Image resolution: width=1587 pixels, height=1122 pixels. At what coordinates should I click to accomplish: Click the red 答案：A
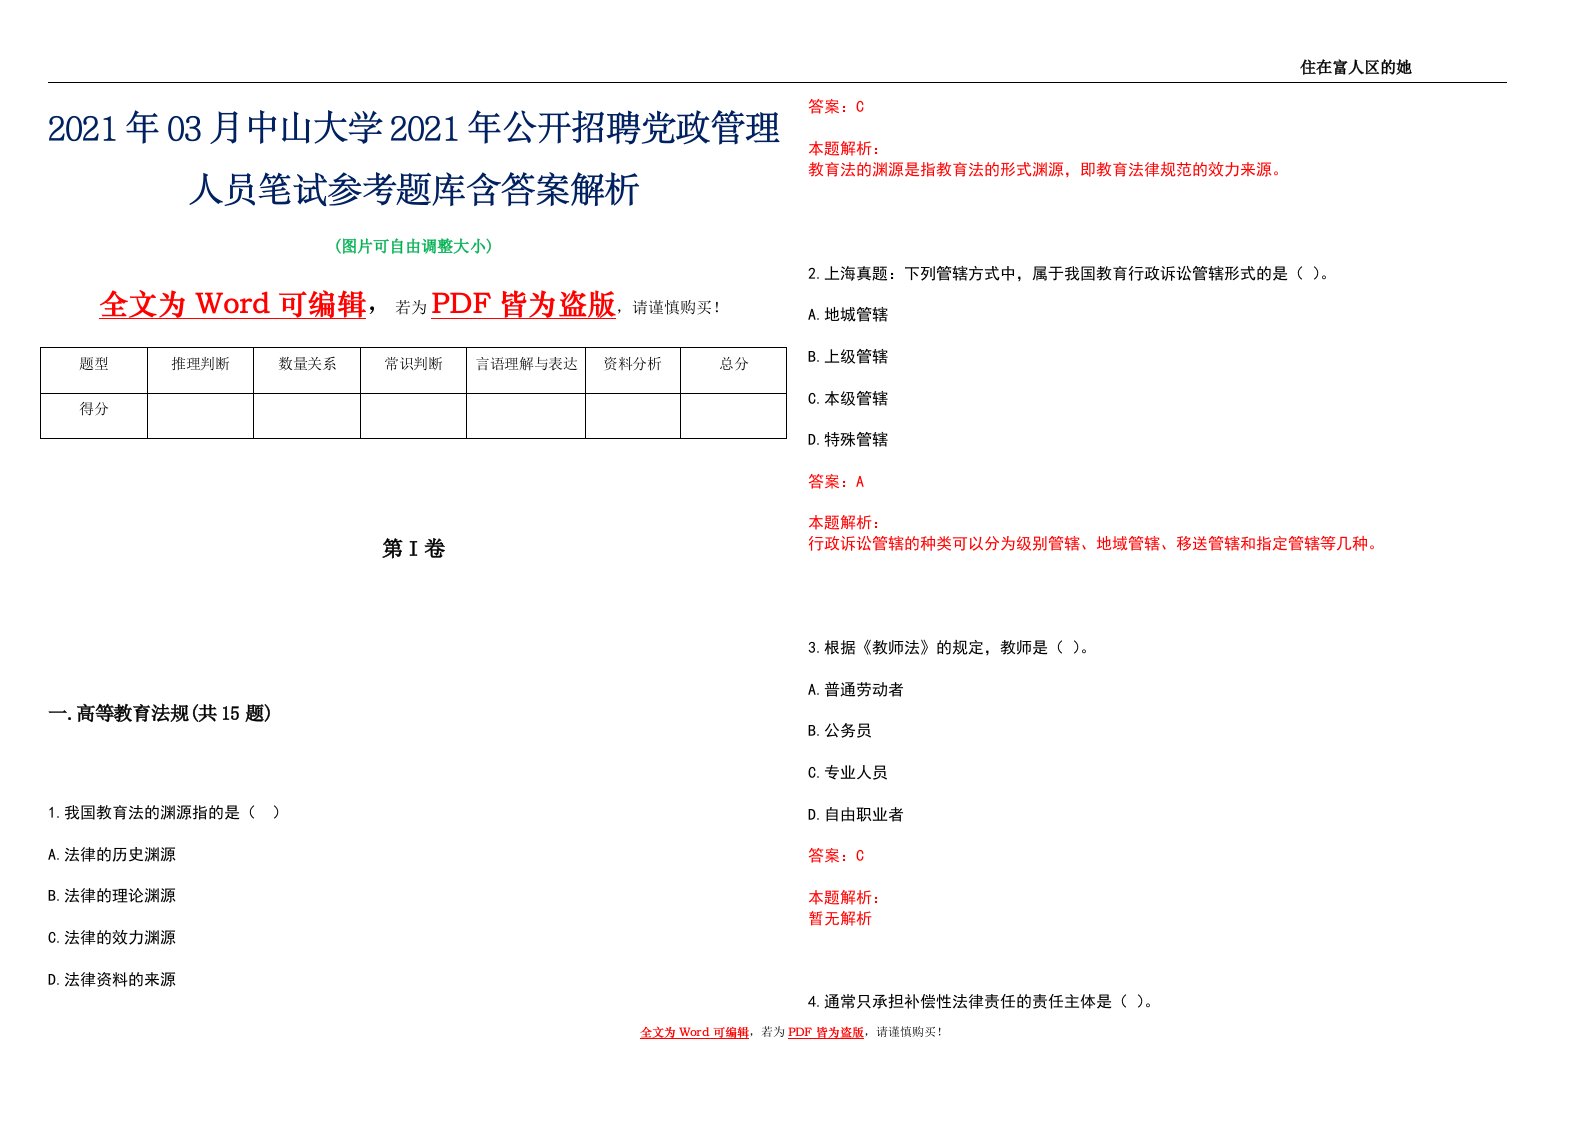click(836, 482)
